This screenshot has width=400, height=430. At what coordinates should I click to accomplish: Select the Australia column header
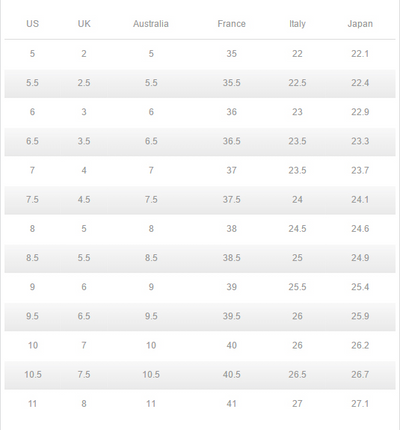(x=151, y=24)
